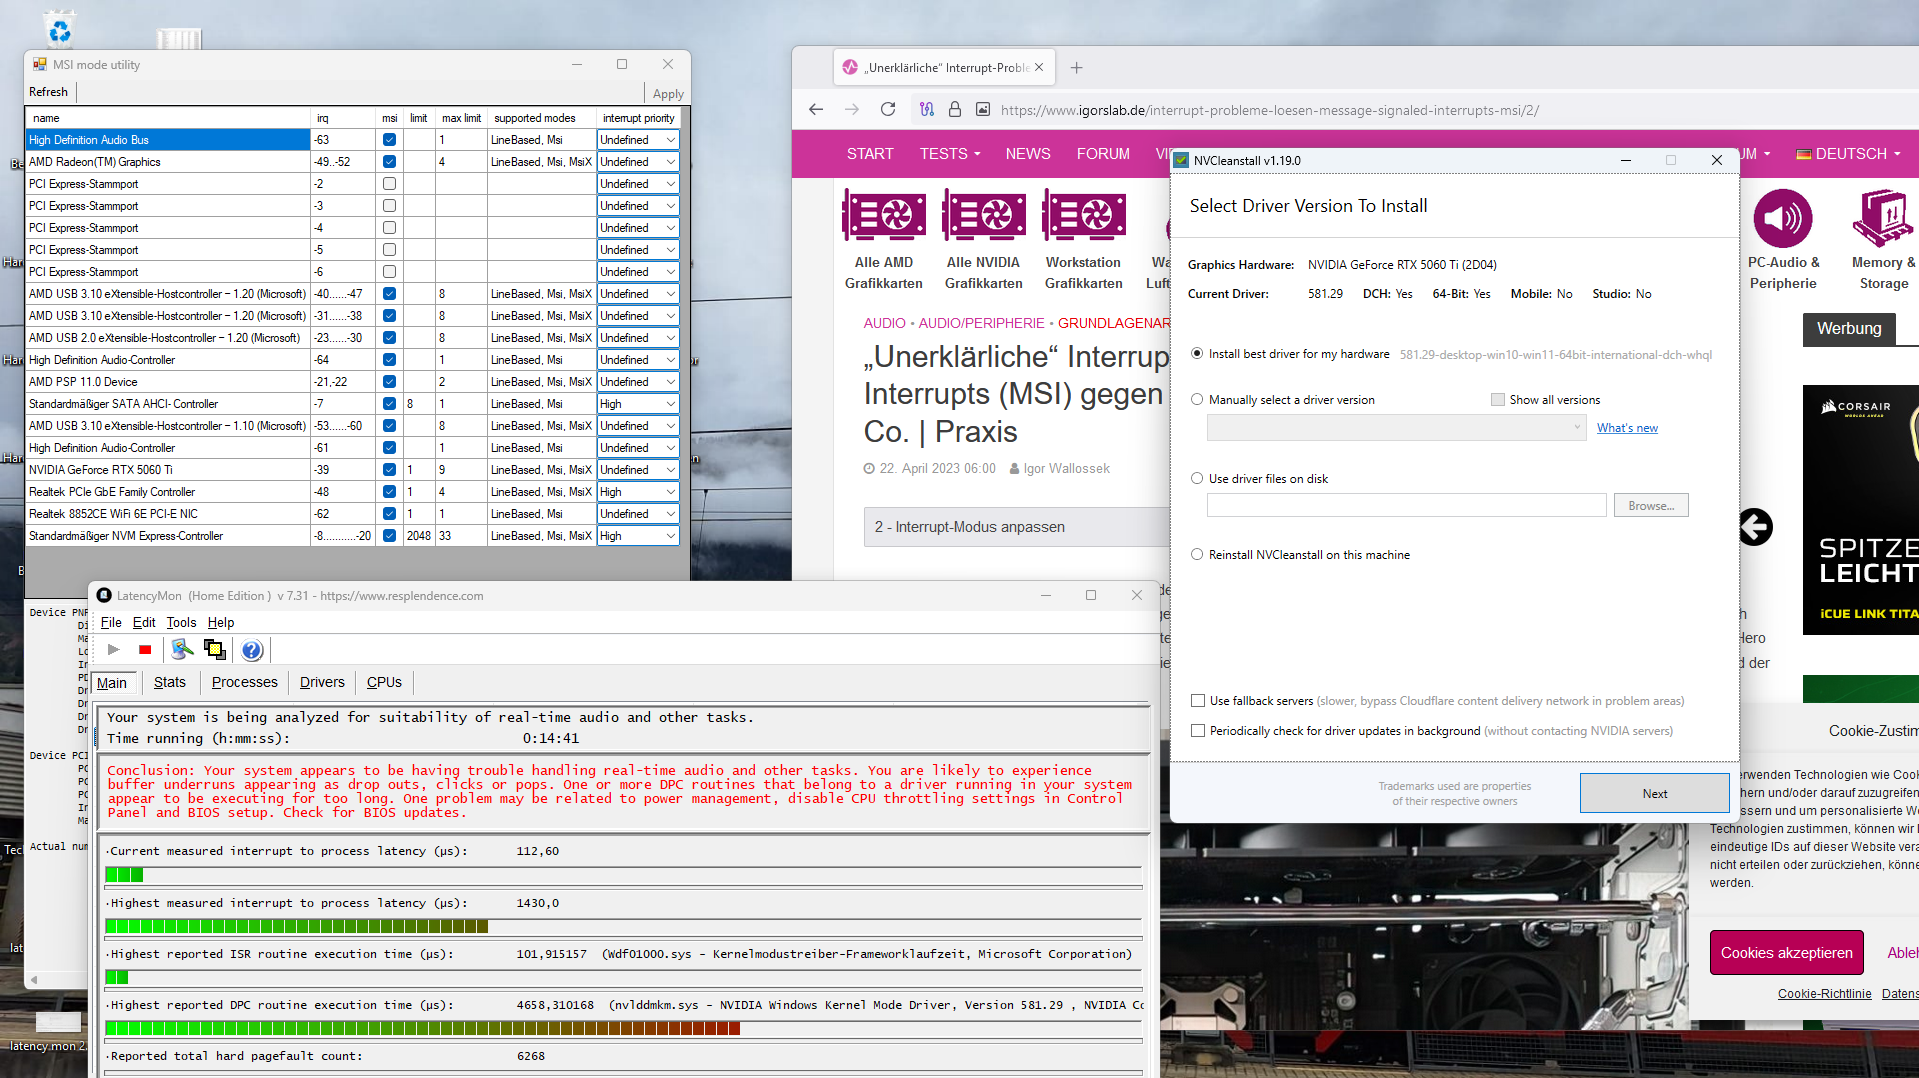Open LatencyMon File menu
Image resolution: width=1919 pixels, height=1078 pixels.
pos(111,622)
